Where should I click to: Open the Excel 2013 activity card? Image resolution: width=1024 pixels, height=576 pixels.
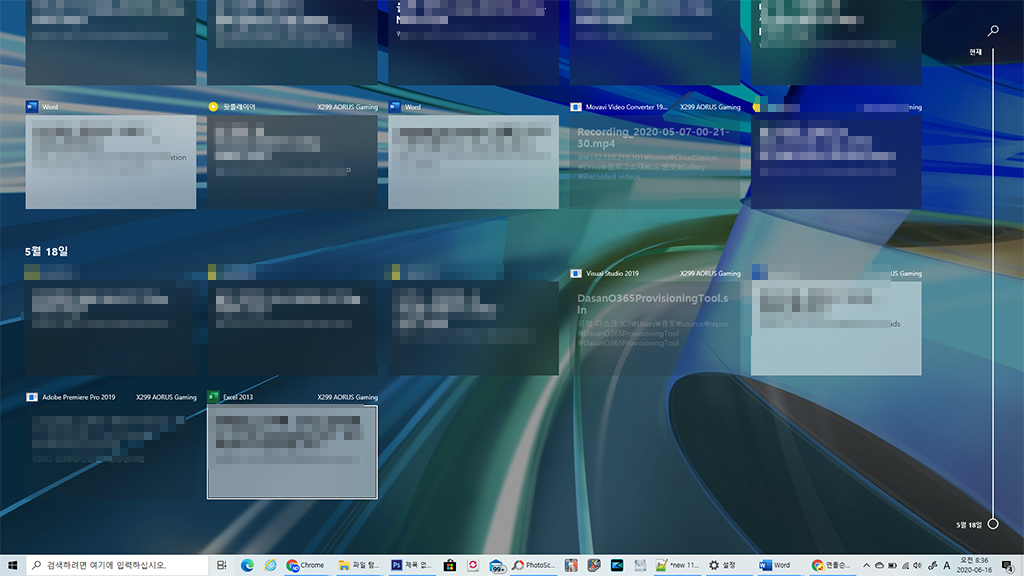coord(292,452)
